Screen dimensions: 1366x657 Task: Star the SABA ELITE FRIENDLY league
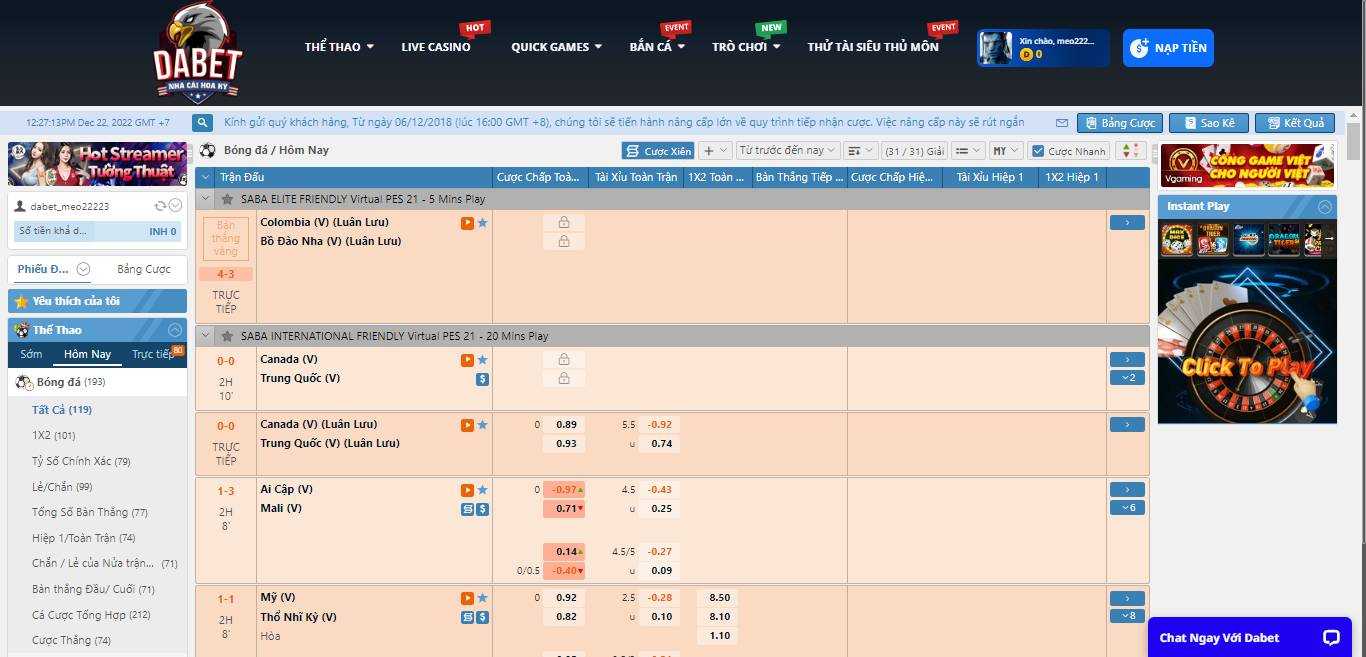[x=227, y=199]
